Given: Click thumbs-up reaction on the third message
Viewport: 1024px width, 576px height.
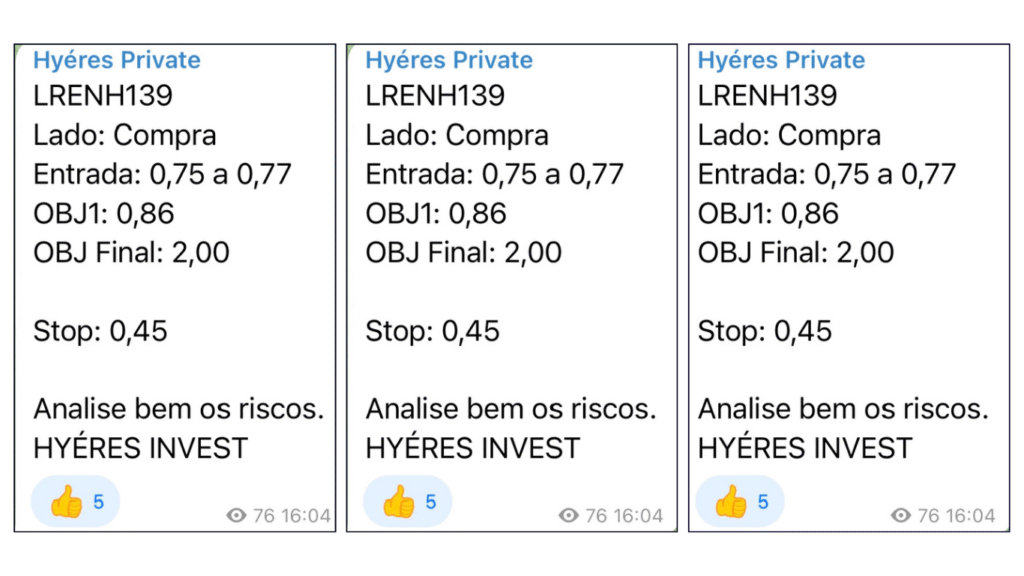Looking at the screenshot, I should [731, 502].
